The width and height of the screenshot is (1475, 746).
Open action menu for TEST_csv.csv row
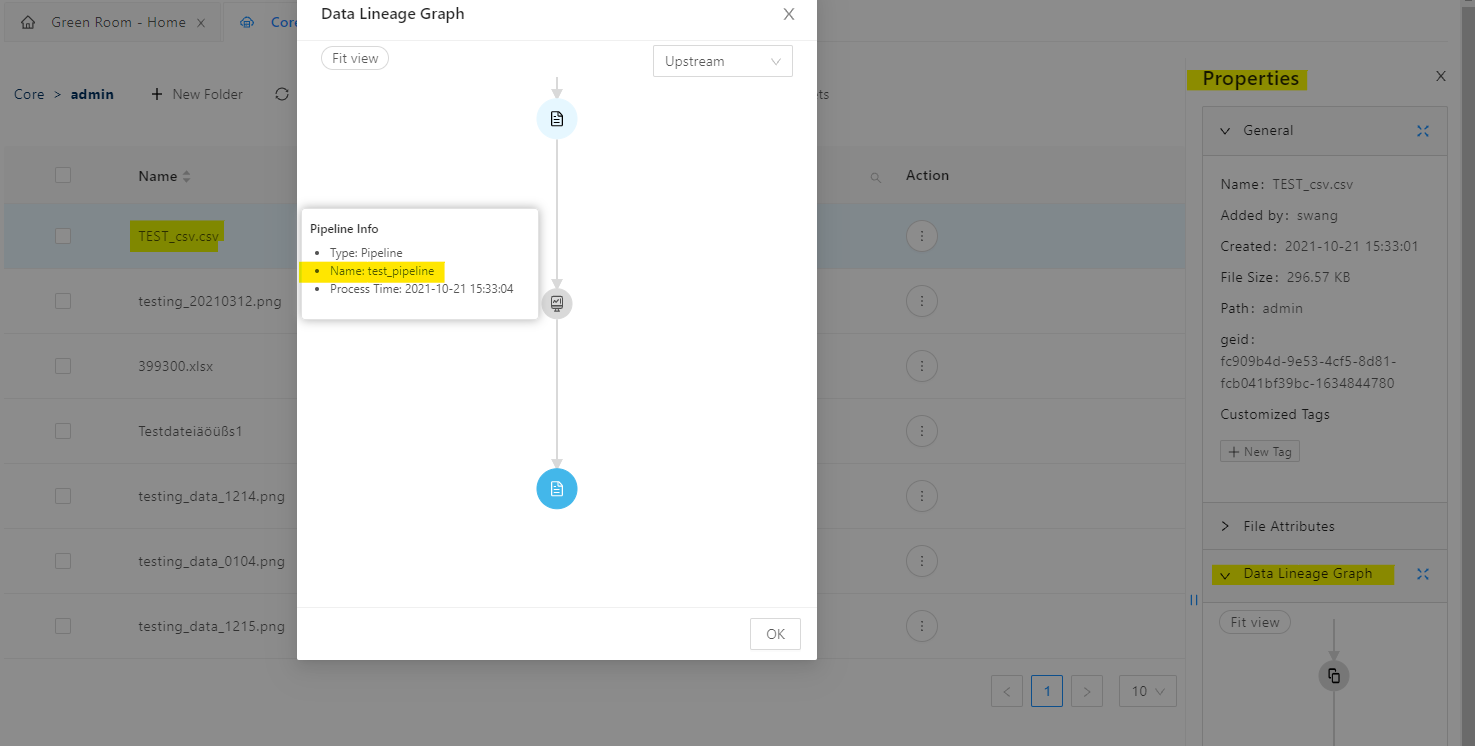tap(921, 237)
